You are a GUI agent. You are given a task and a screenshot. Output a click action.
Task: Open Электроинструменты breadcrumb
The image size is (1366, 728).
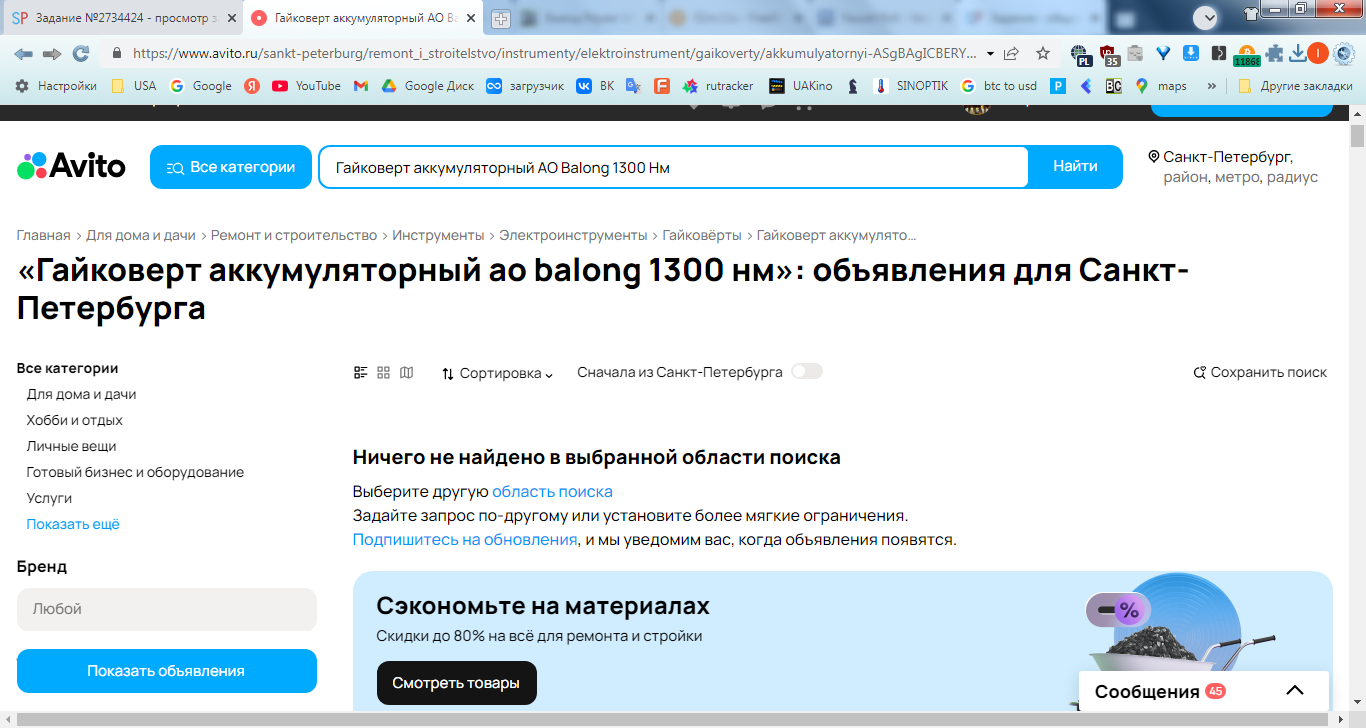[574, 235]
